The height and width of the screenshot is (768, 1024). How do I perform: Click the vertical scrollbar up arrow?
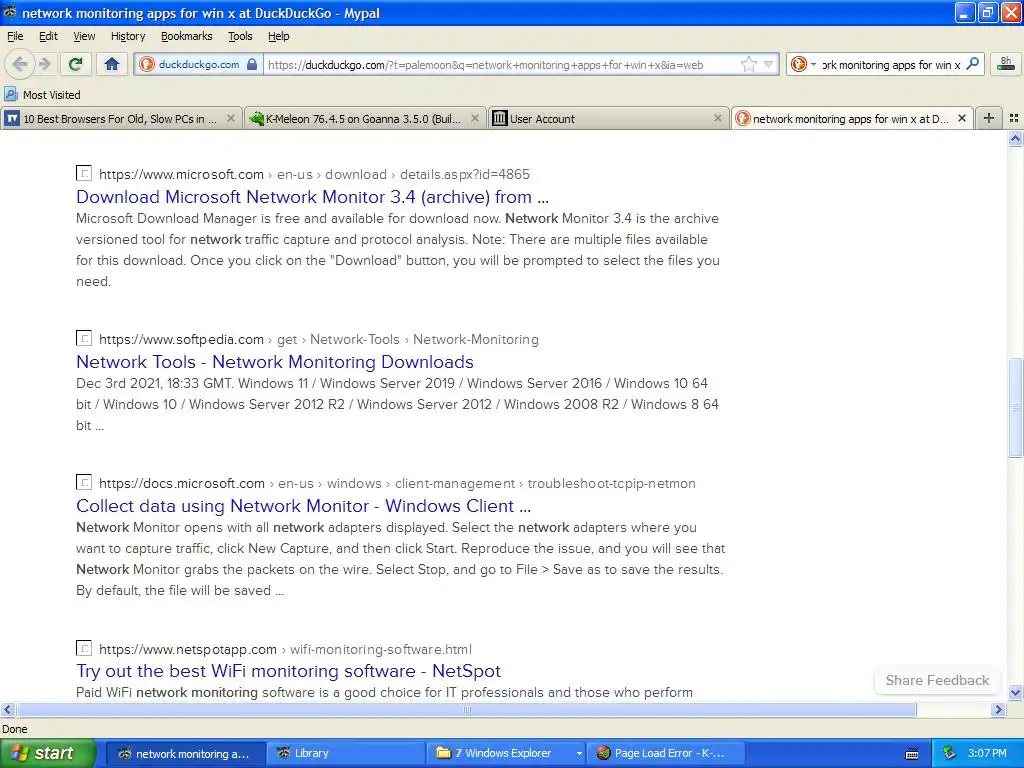coord(1015,138)
